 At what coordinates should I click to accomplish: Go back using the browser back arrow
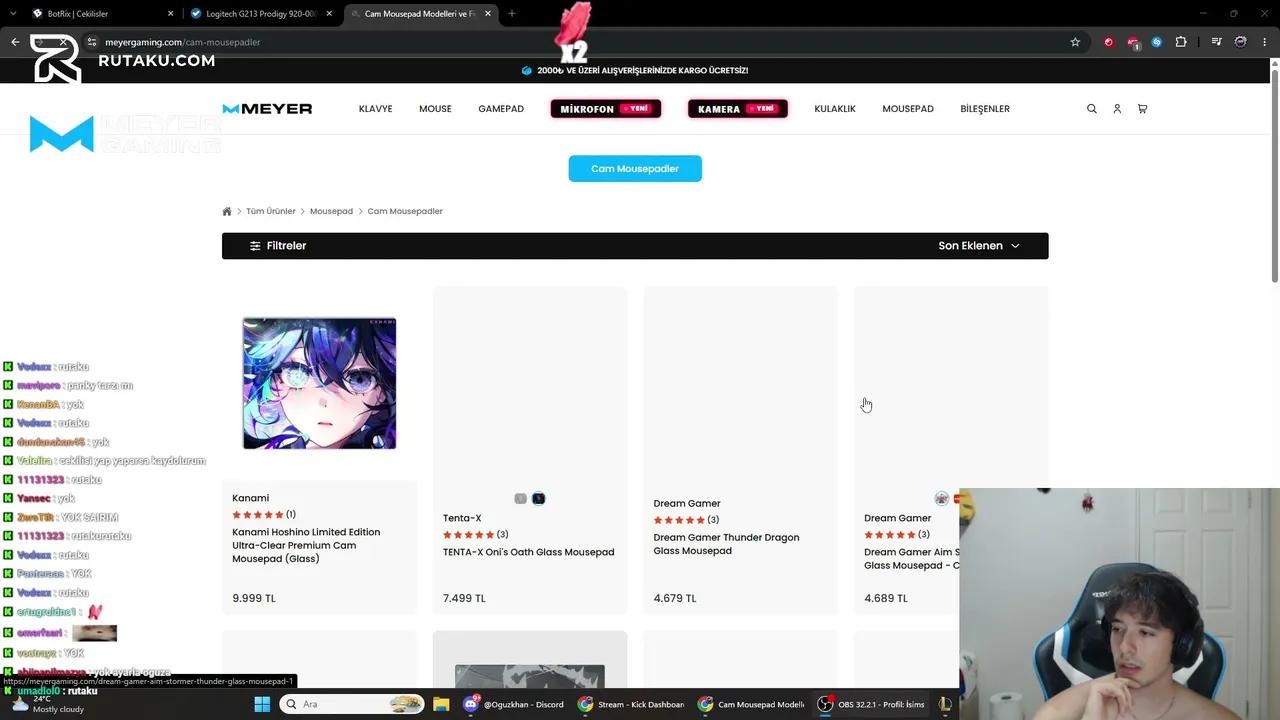click(15, 42)
